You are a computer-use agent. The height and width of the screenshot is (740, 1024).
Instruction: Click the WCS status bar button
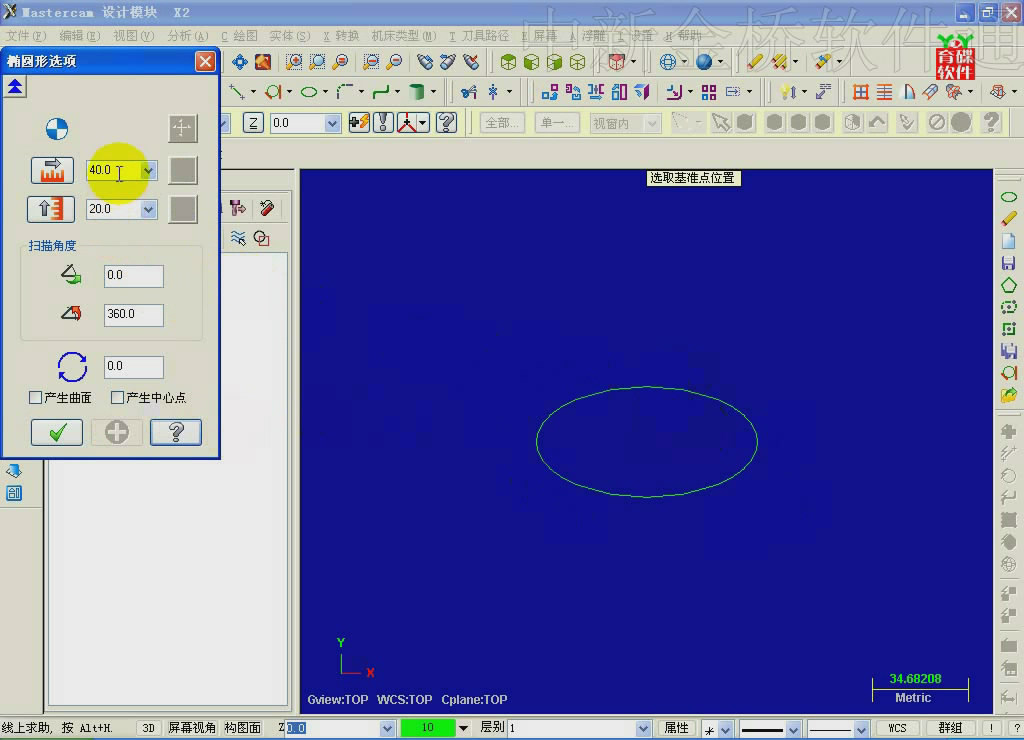[x=897, y=728]
